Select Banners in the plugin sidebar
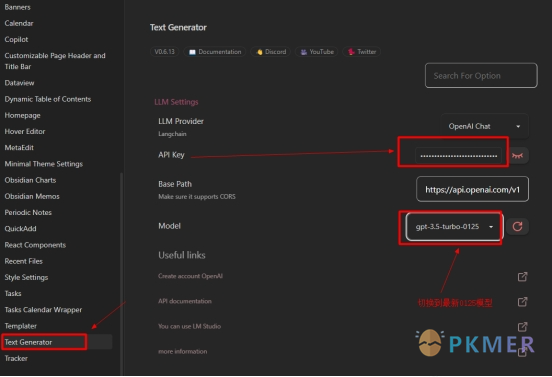552x377 pixels. [18, 7]
